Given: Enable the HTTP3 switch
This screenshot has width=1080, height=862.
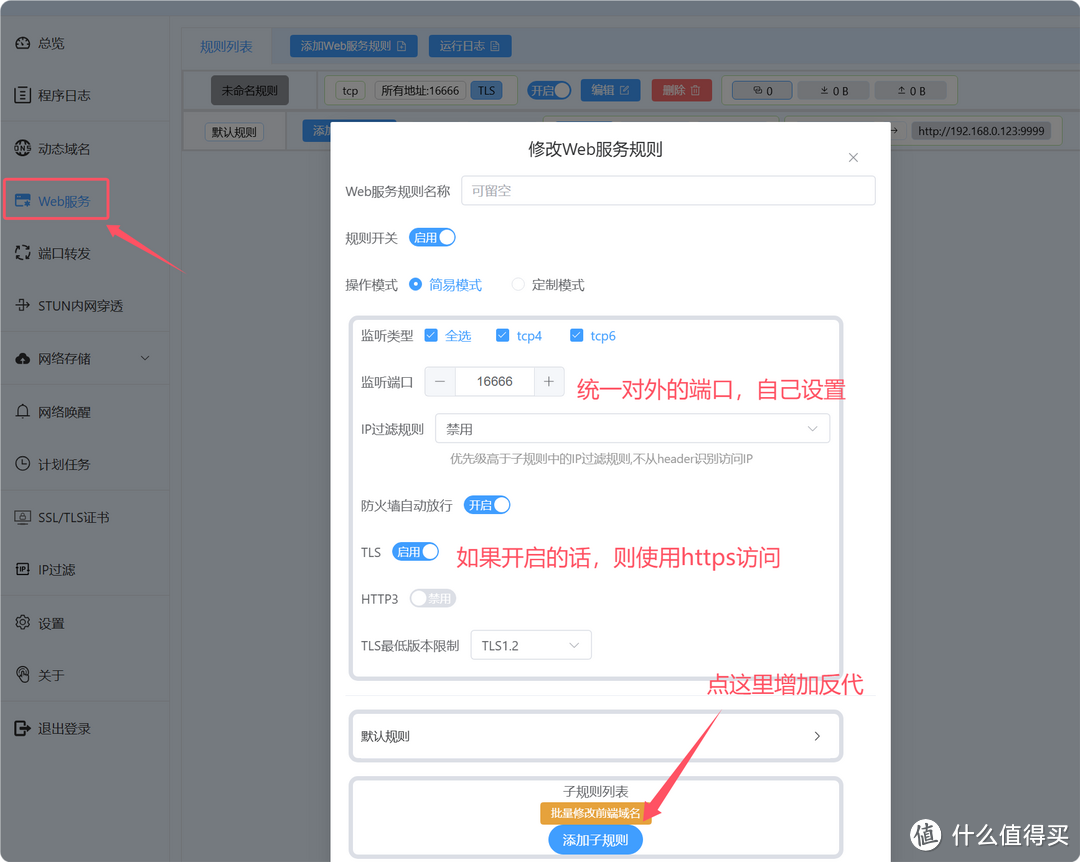Looking at the screenshot, I should coord(433,598).
